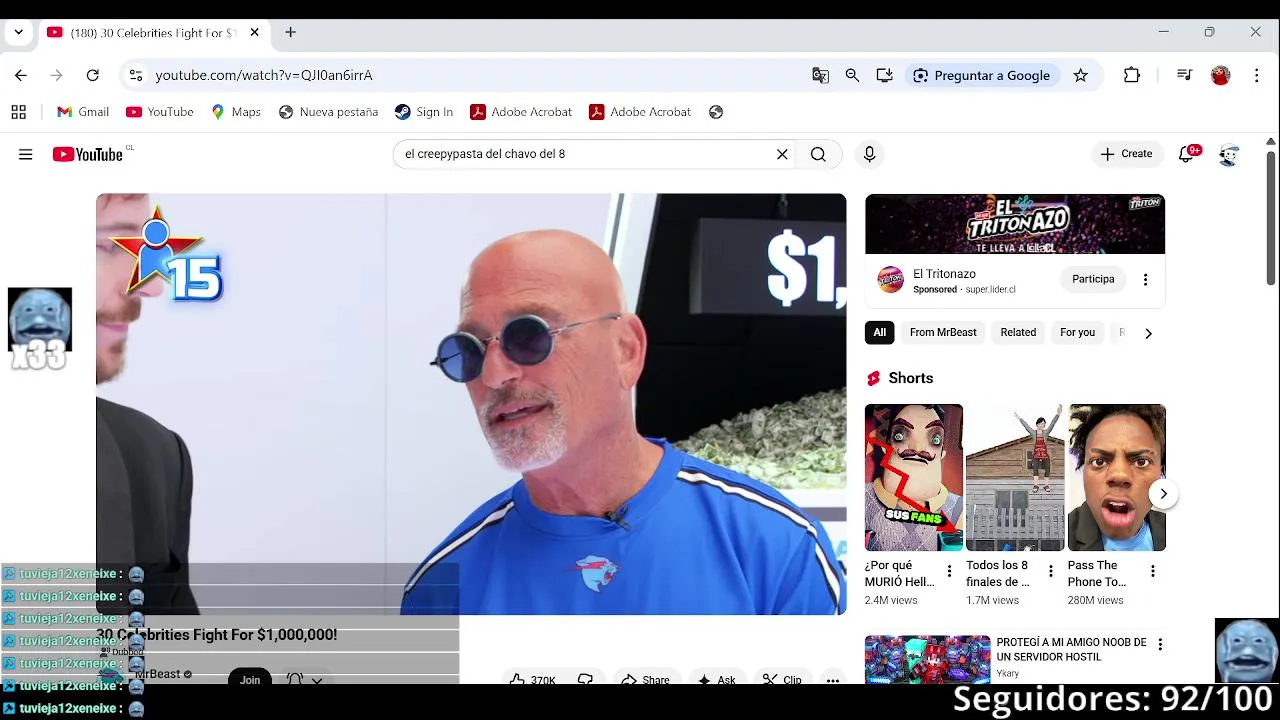Open the Extensions puzzle icon
Image resolution: width=1280 pixels, height=720 pixels.
tap(1132, 75)
